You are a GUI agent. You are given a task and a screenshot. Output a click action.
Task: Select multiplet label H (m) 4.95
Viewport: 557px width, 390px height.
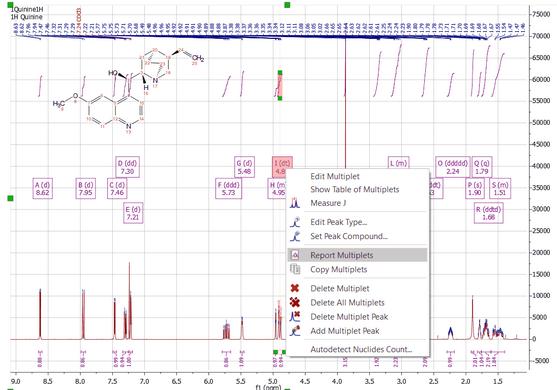tap(277, 189)
